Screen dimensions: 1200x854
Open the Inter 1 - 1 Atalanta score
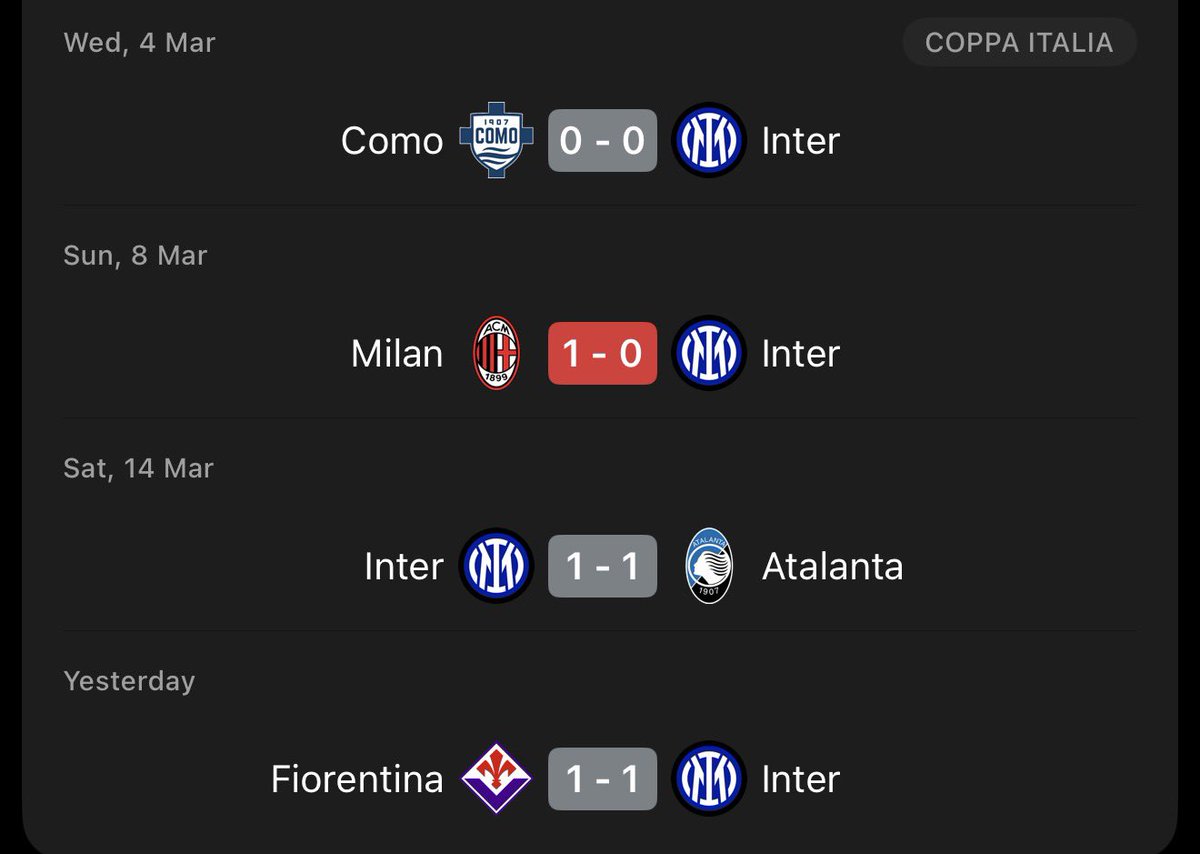602,566
